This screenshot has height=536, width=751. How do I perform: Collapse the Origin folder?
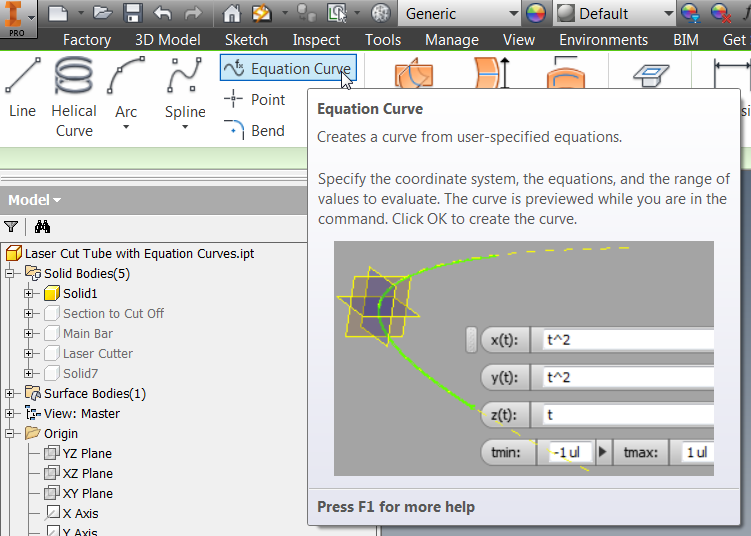pos(10,433)
